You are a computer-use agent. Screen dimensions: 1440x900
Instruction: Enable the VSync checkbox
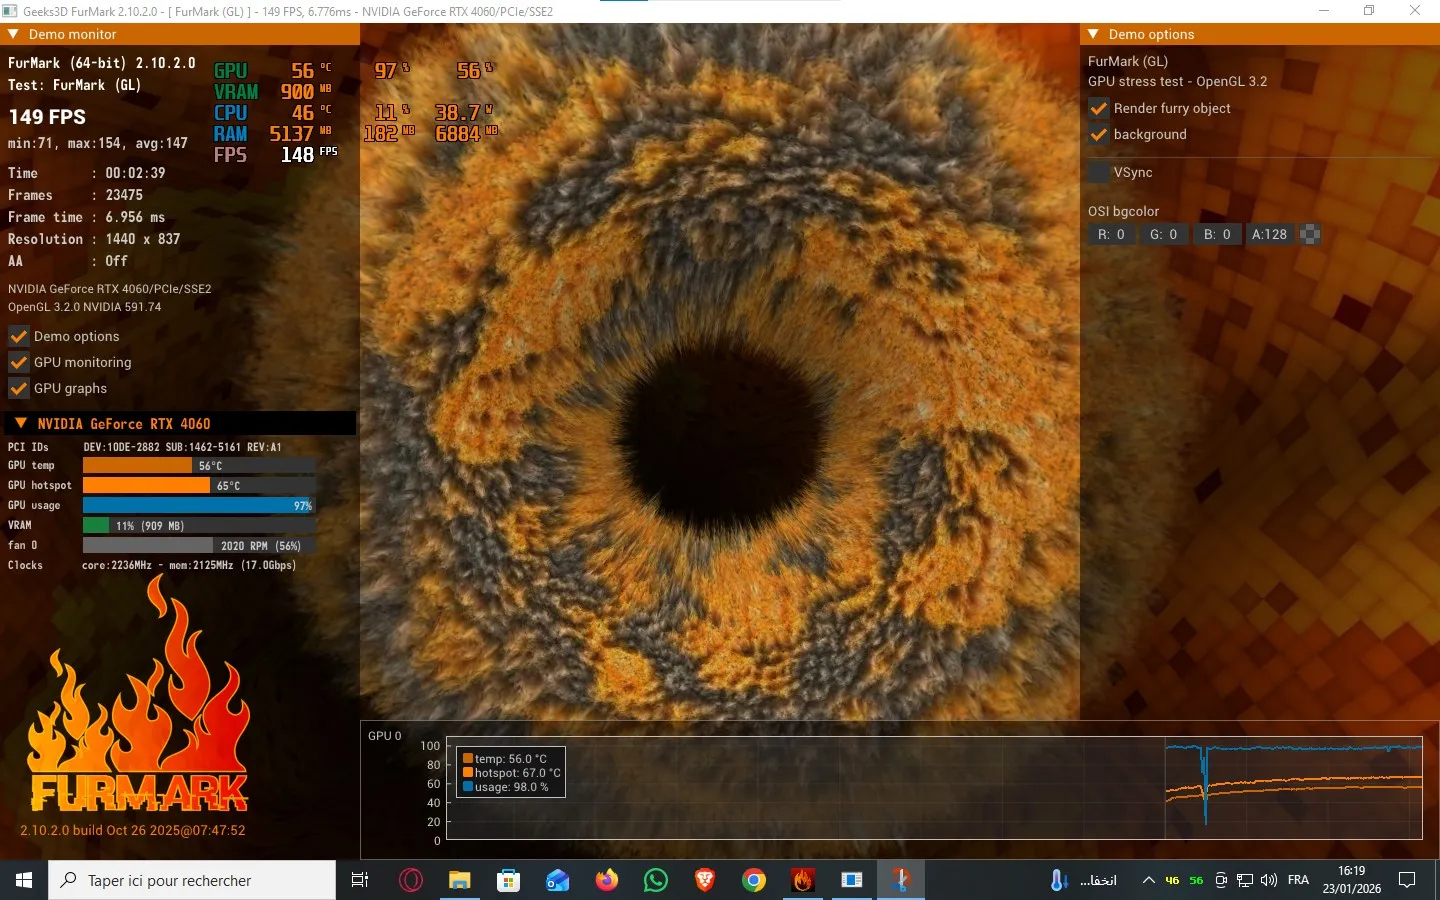point(1099,172)
